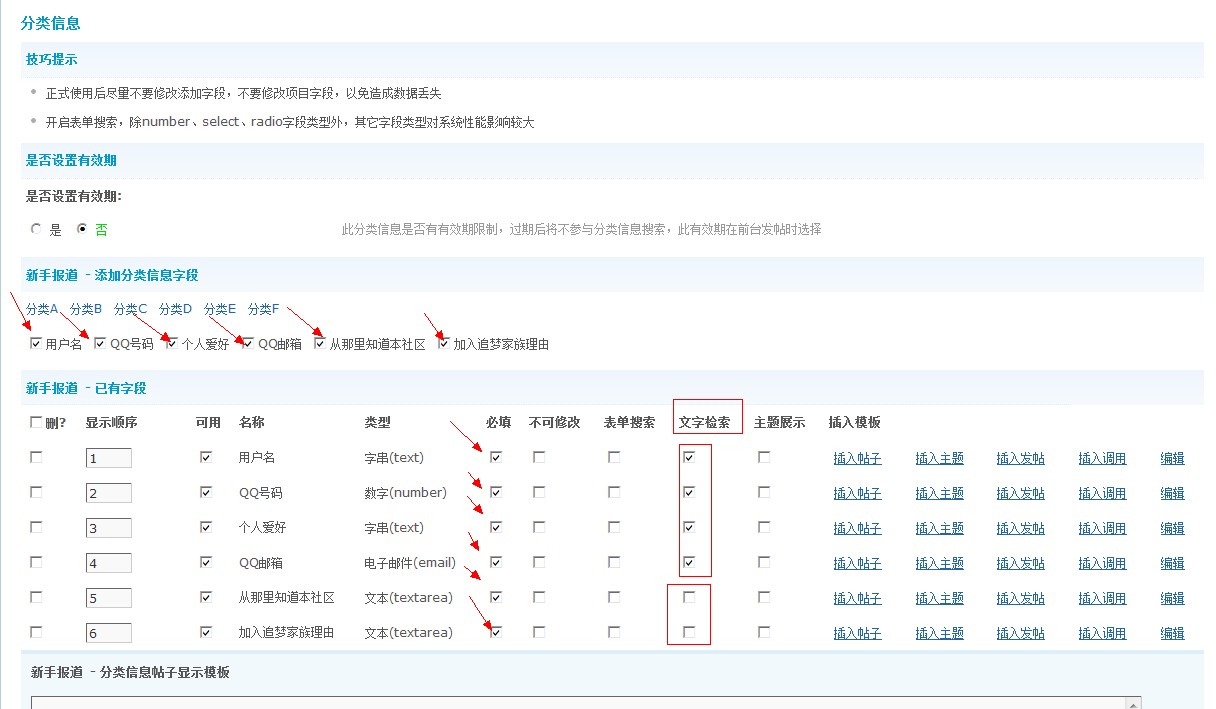
Task: Enable 表单搜索 for QQ号码 row
Action: (x=614, y=492)
